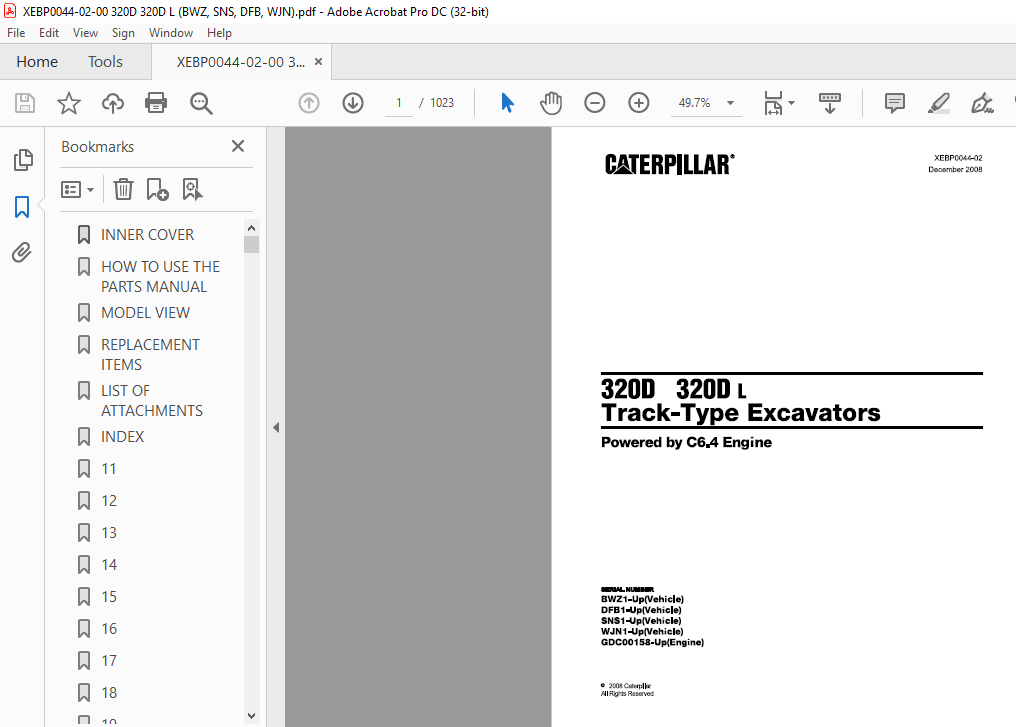This screenshot has width=1016, height=727.
Task: Open the Help menu
Action: click(219, 33)
